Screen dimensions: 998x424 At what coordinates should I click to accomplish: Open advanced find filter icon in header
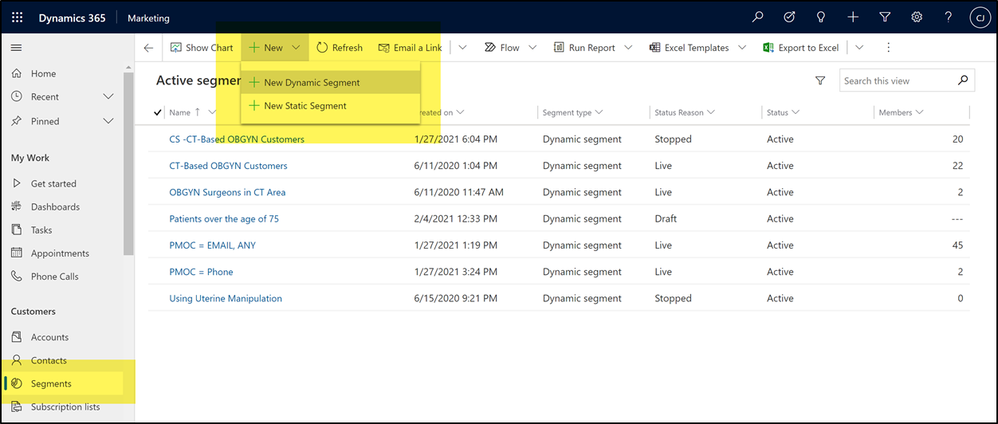point(885,18)
